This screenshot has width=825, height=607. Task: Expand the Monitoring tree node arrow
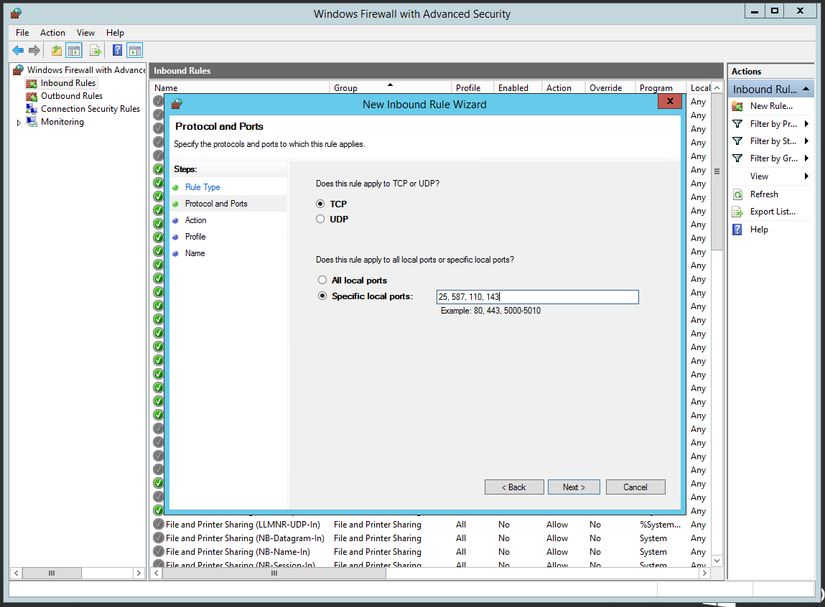point(19,123)
